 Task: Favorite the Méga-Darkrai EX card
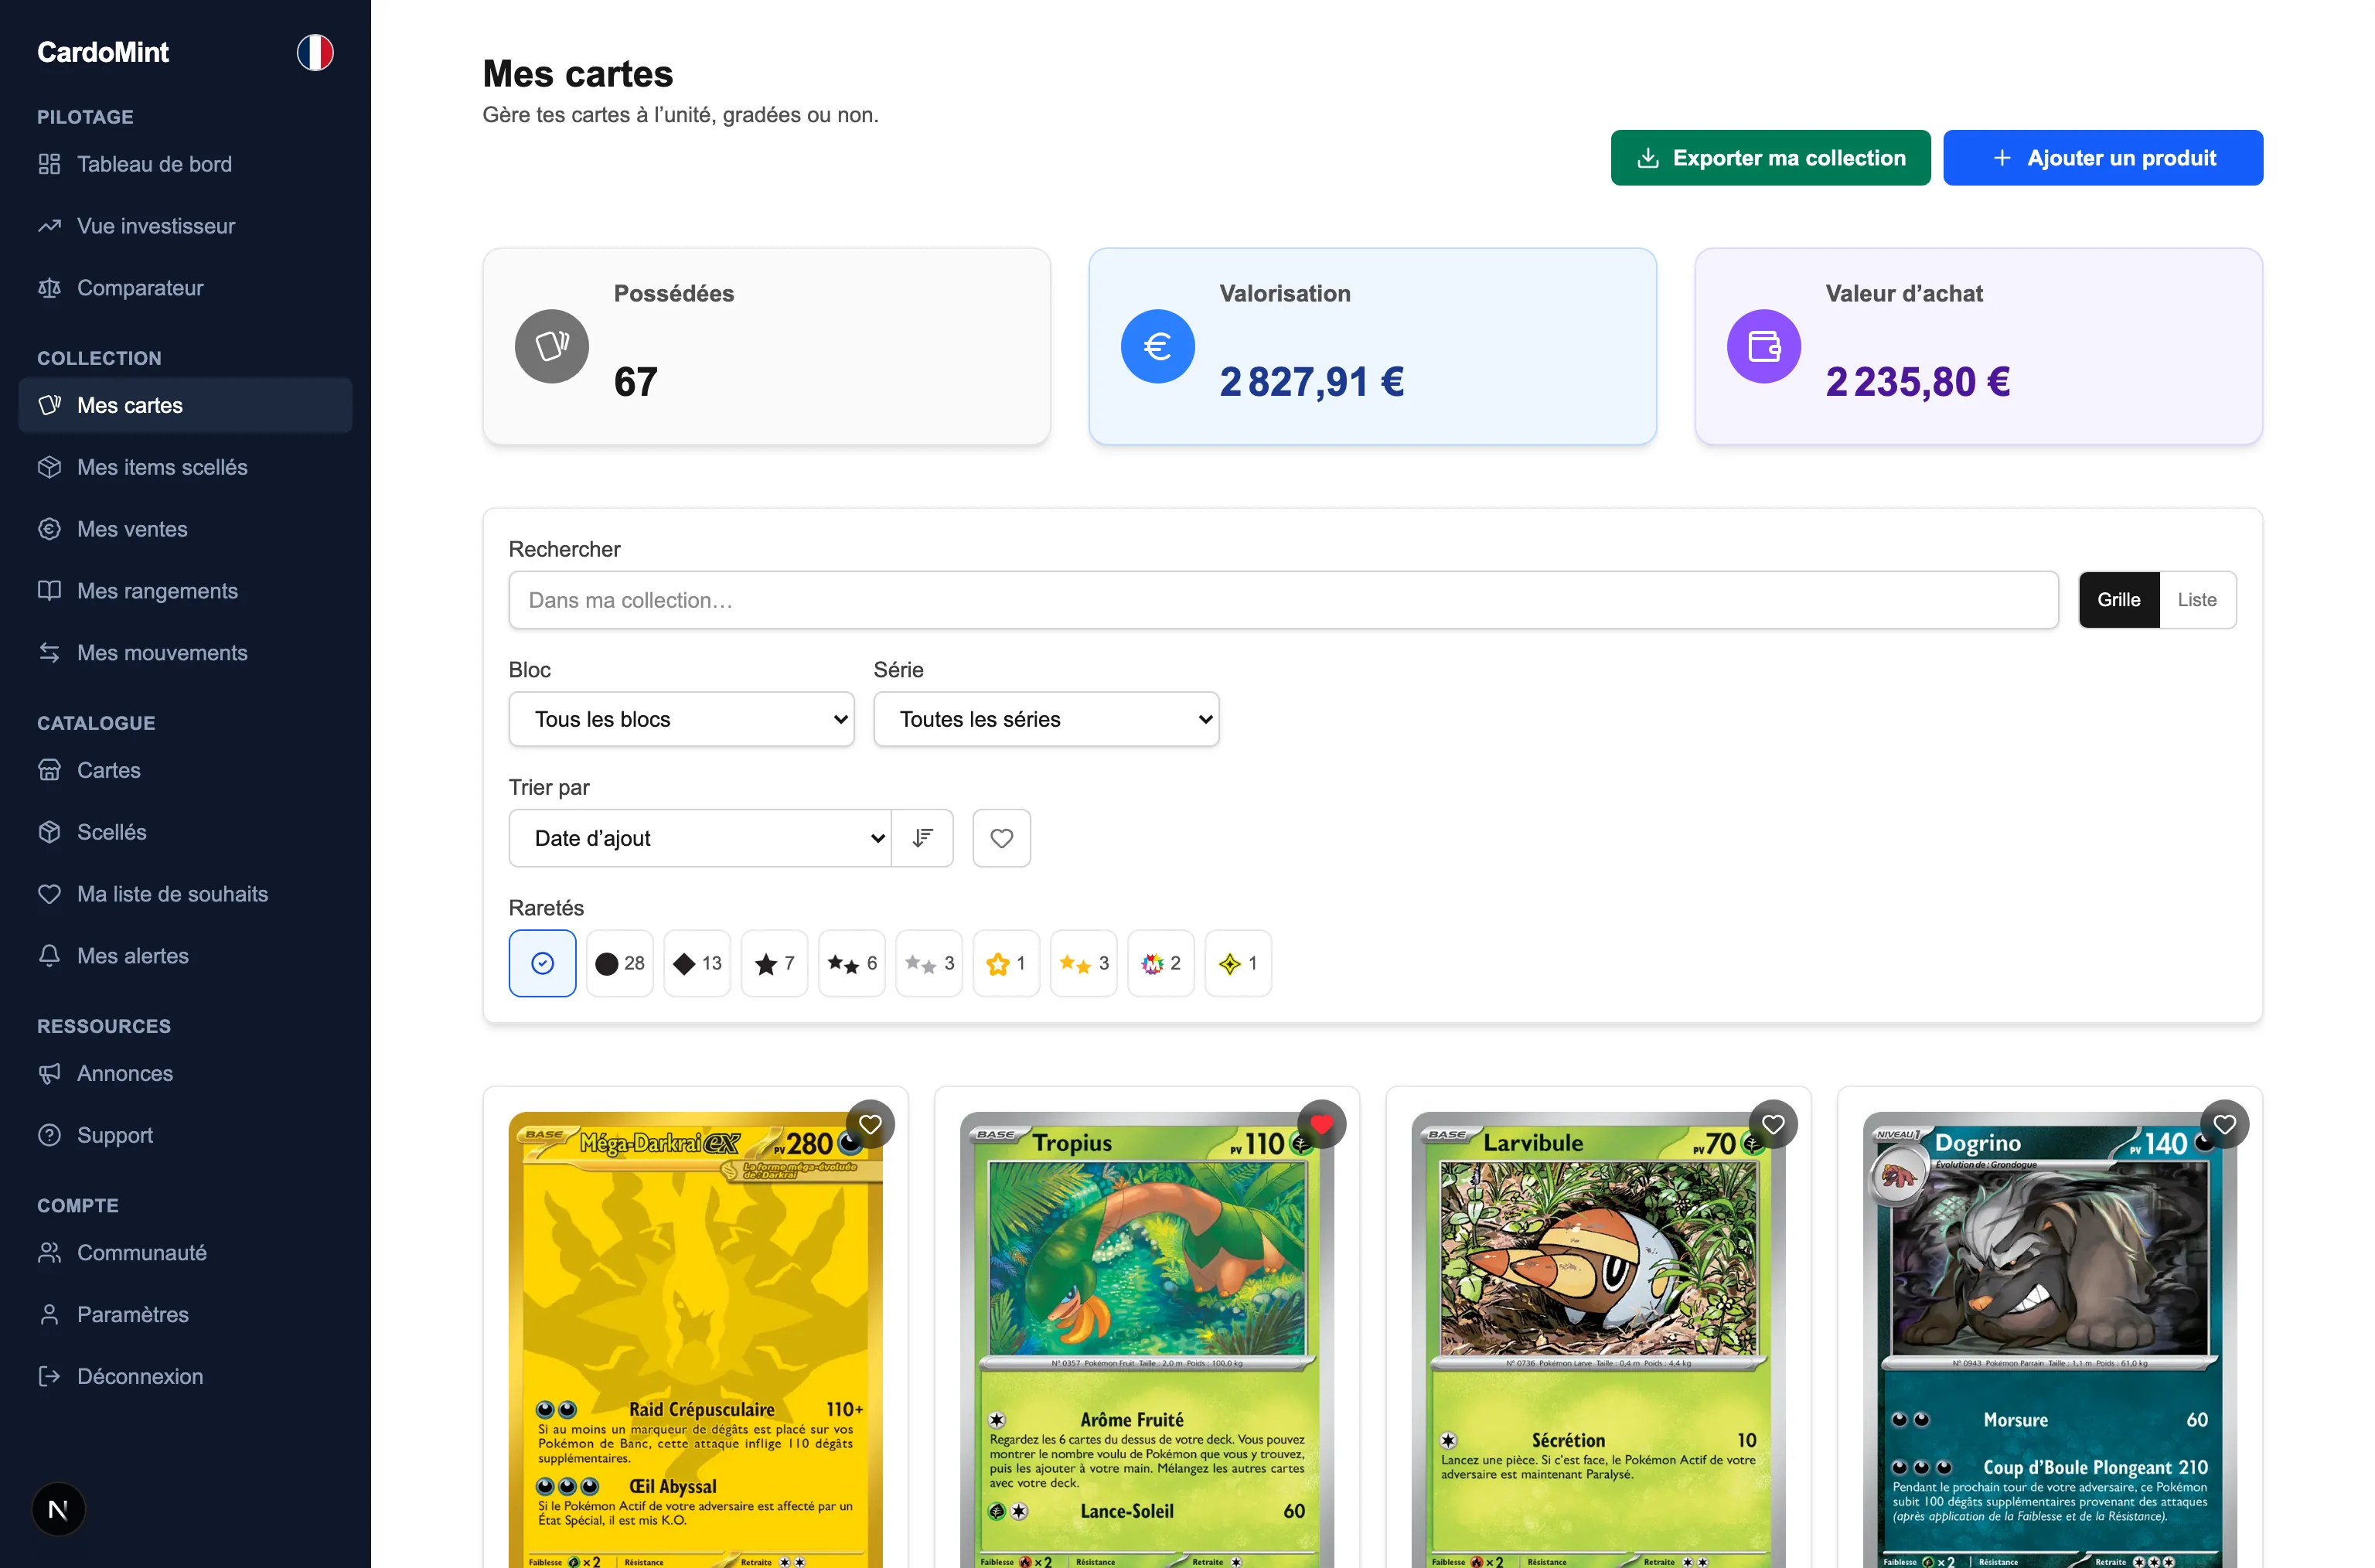pyautogui.click(x=870, y=1124)
